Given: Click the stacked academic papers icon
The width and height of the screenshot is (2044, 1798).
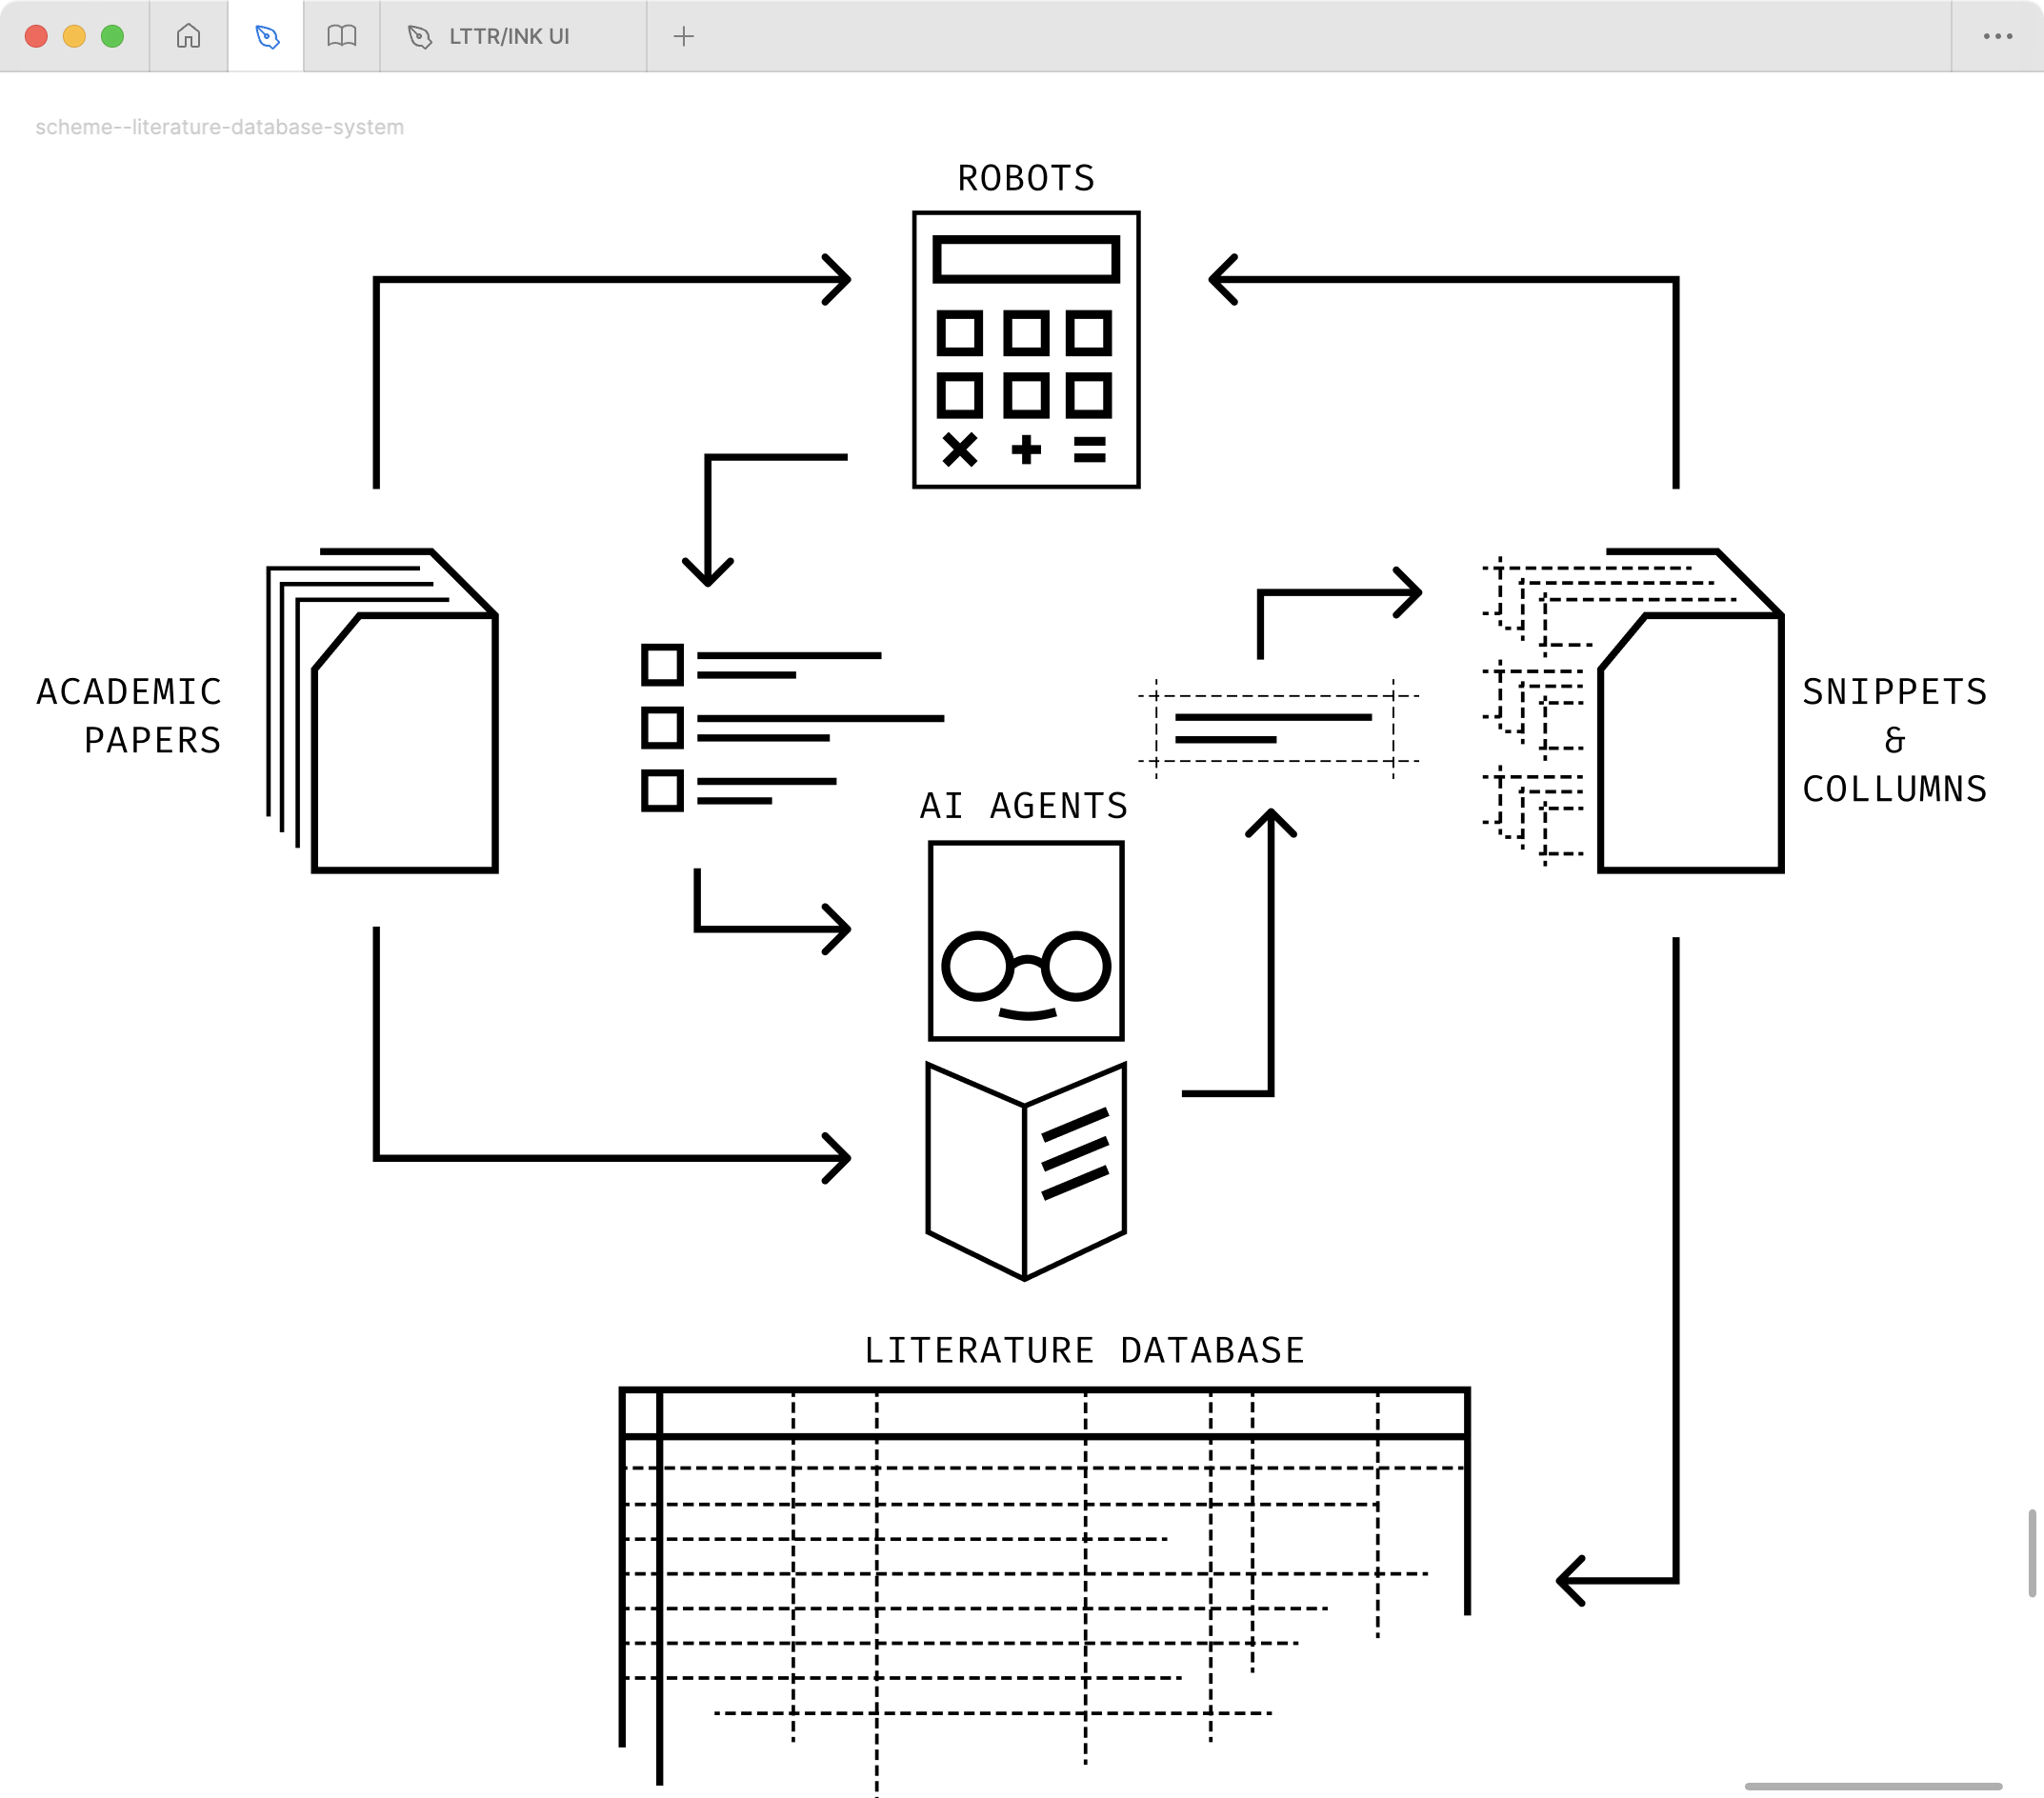Looking at the screenshot, I should click(x=382, y=710).
